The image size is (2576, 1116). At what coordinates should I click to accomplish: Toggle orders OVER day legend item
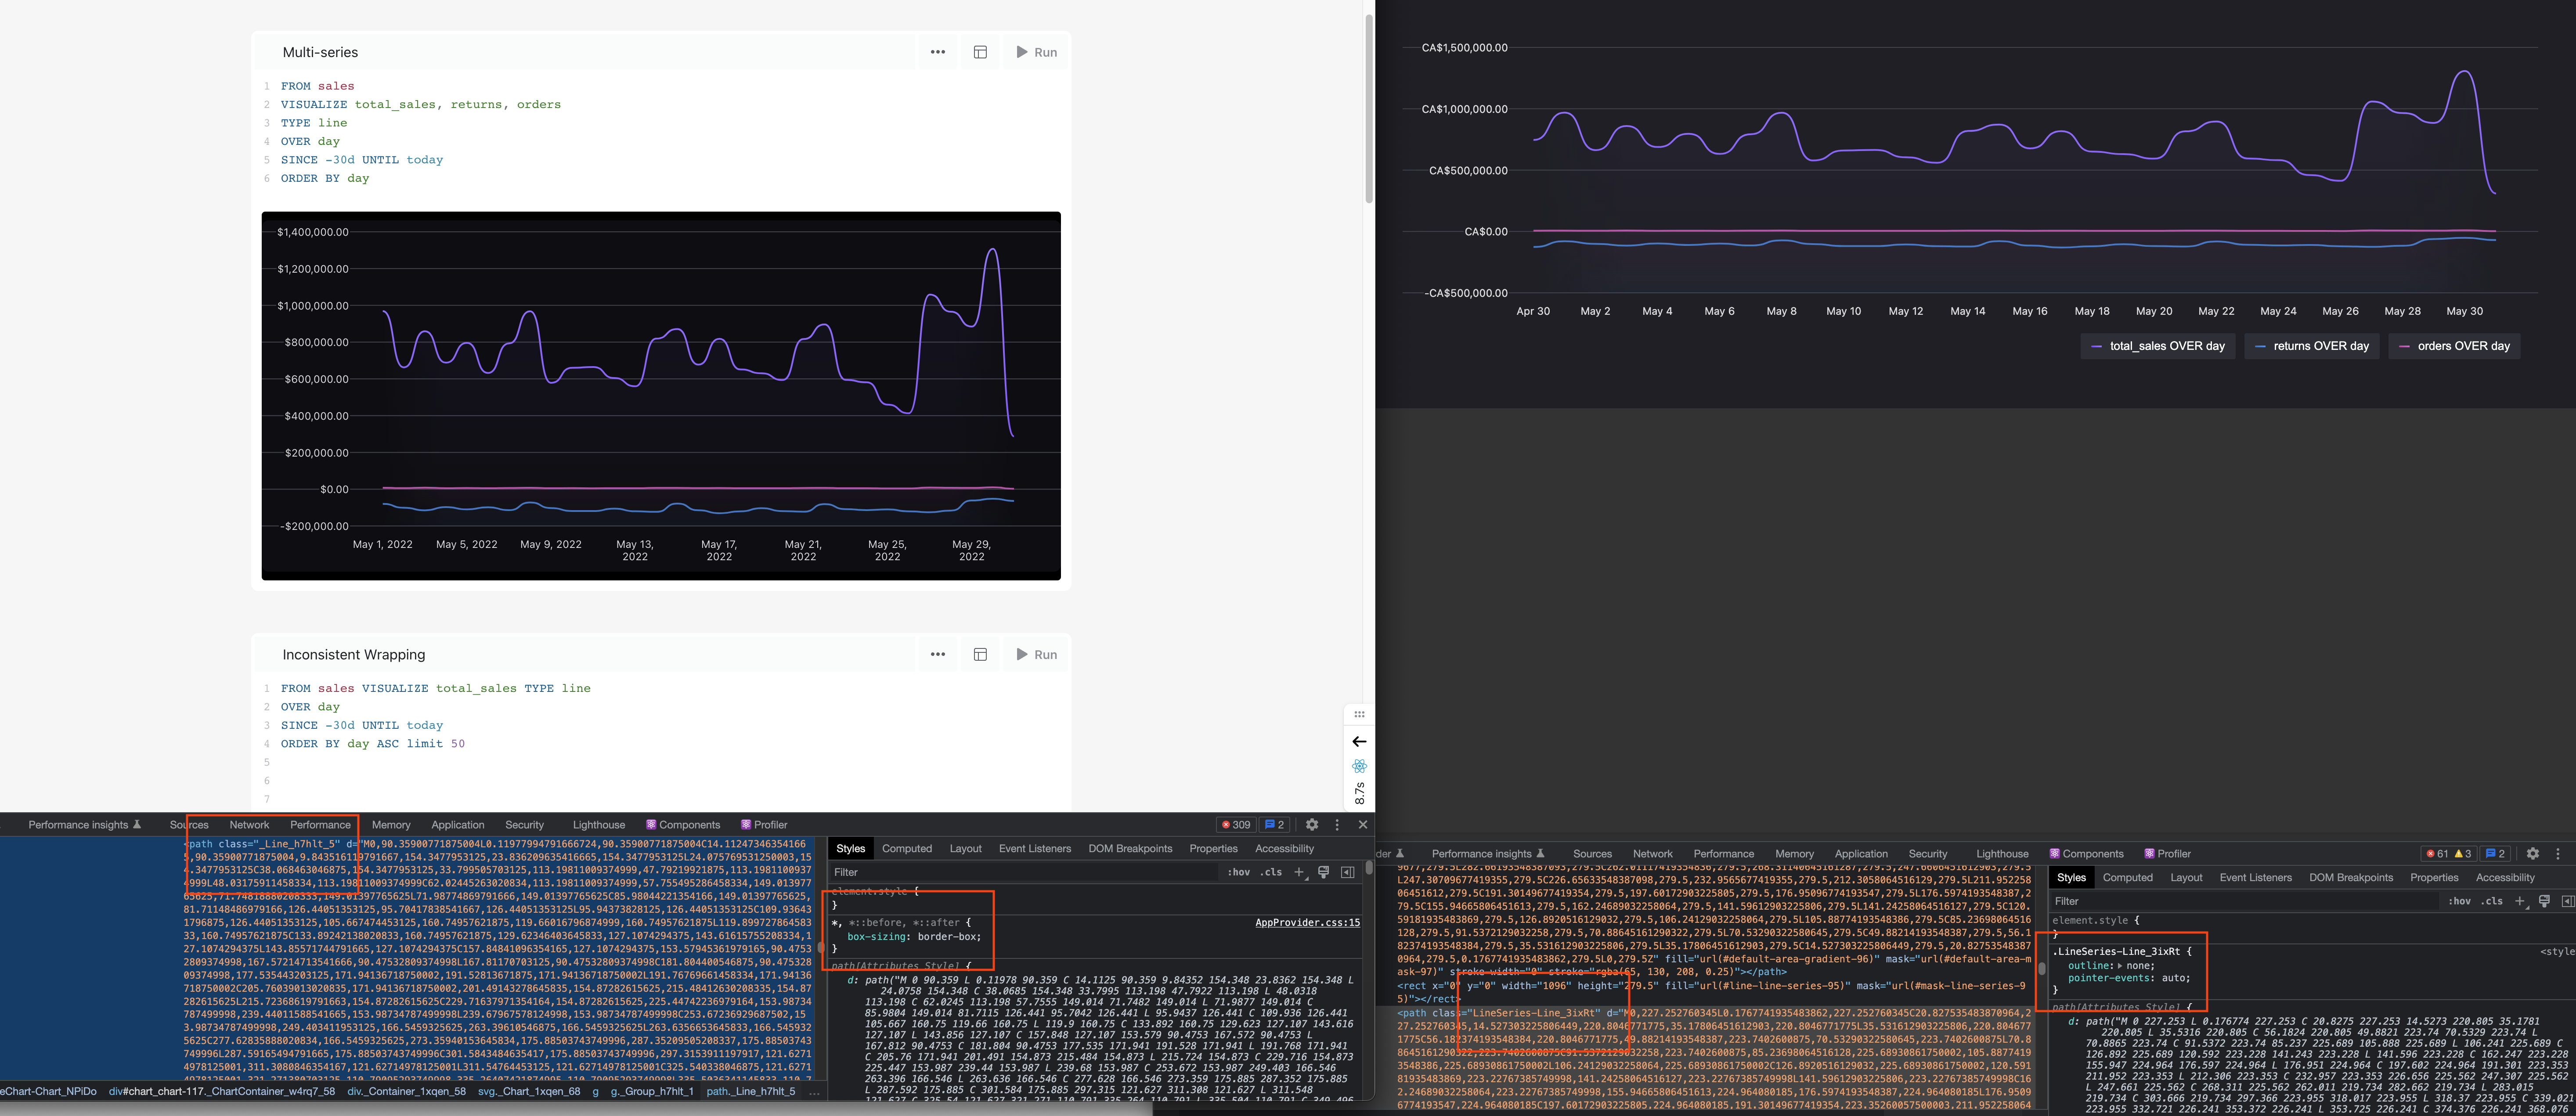pyautogui.click(x=2454, y=346)
